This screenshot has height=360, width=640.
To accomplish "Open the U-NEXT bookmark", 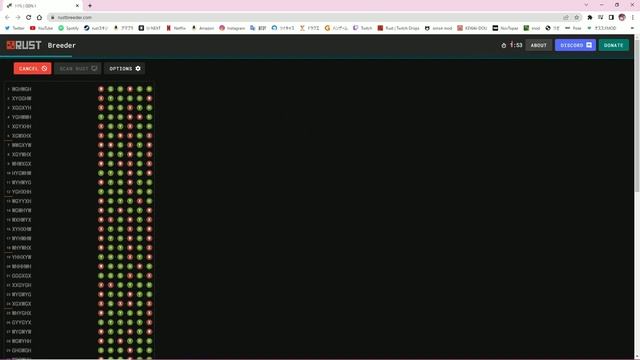I will click(149, 28).
